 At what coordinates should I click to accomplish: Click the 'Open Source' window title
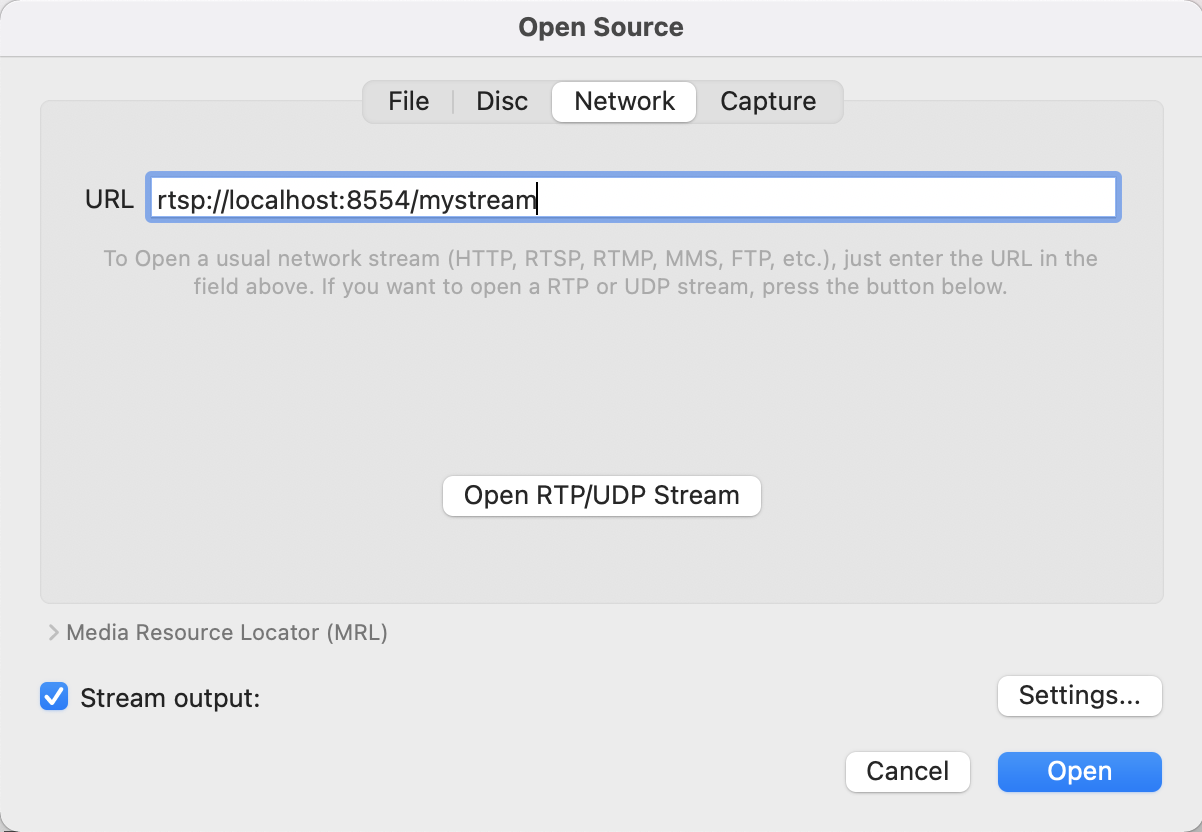pos(601,27)
